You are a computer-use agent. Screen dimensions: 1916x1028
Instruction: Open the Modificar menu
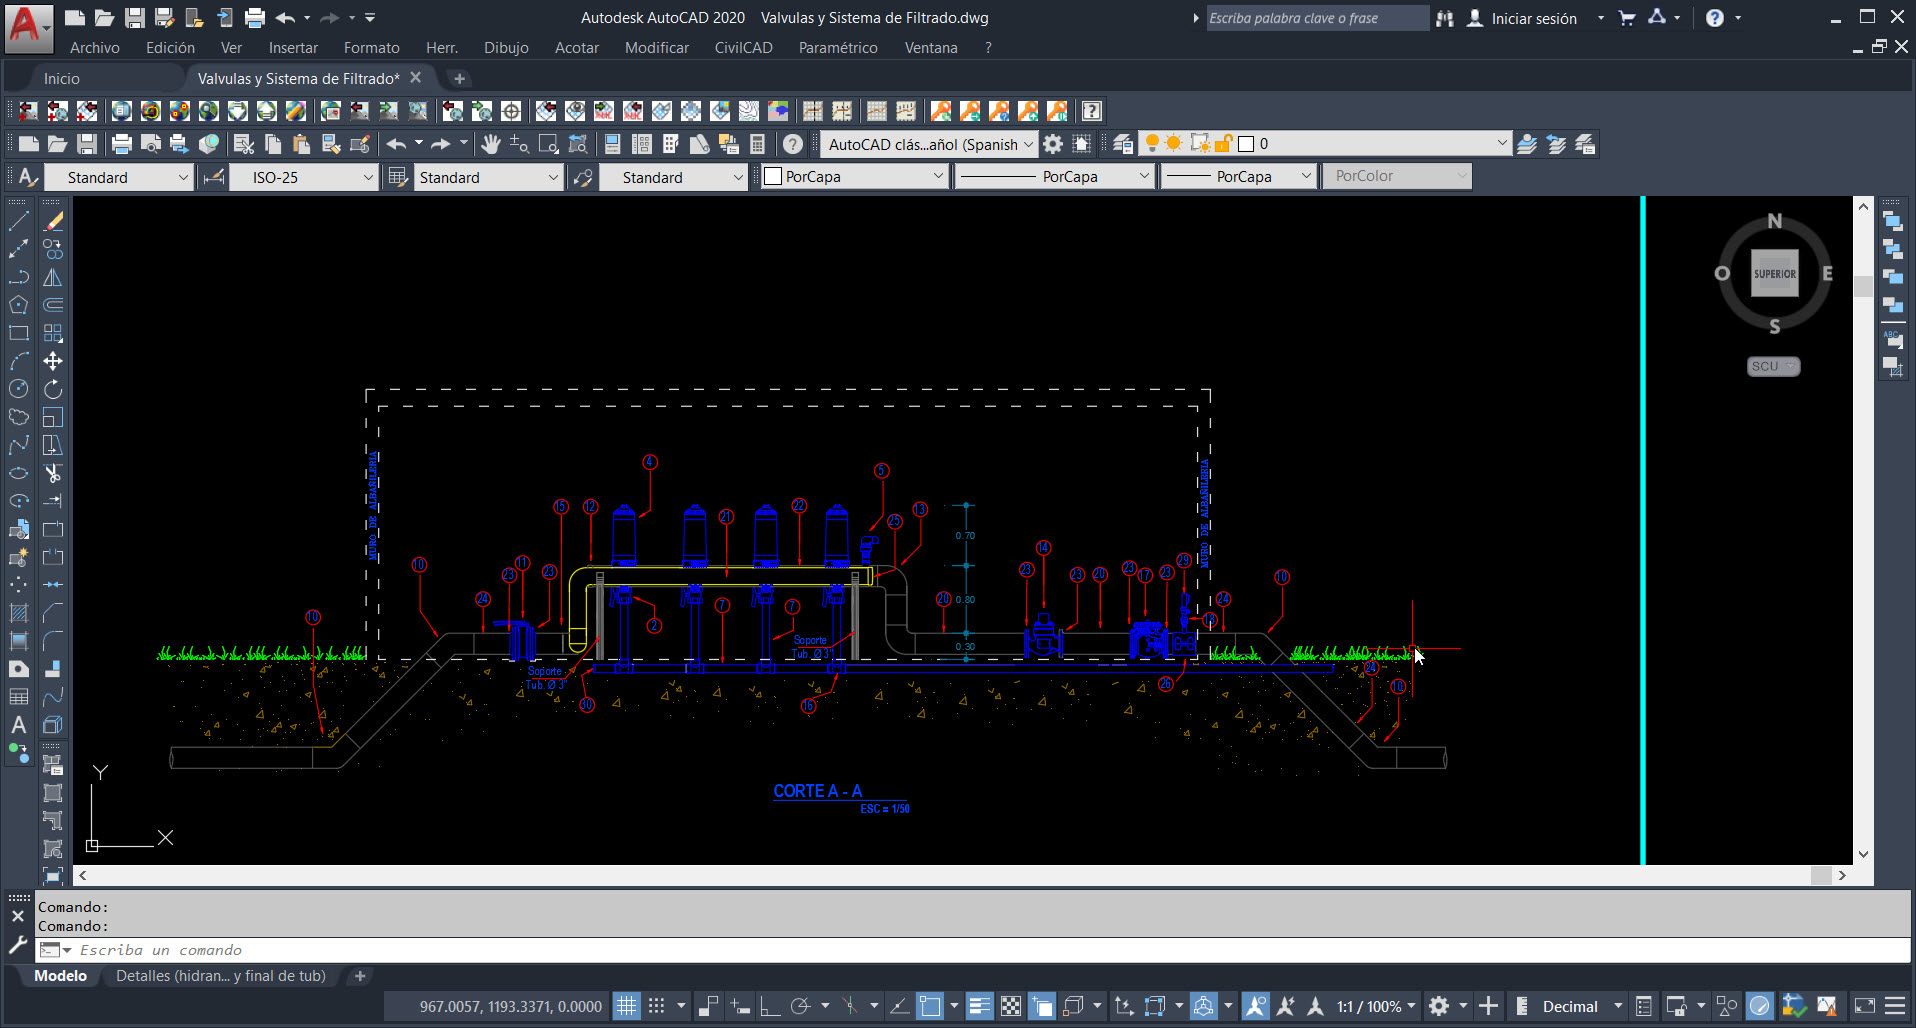656,47
